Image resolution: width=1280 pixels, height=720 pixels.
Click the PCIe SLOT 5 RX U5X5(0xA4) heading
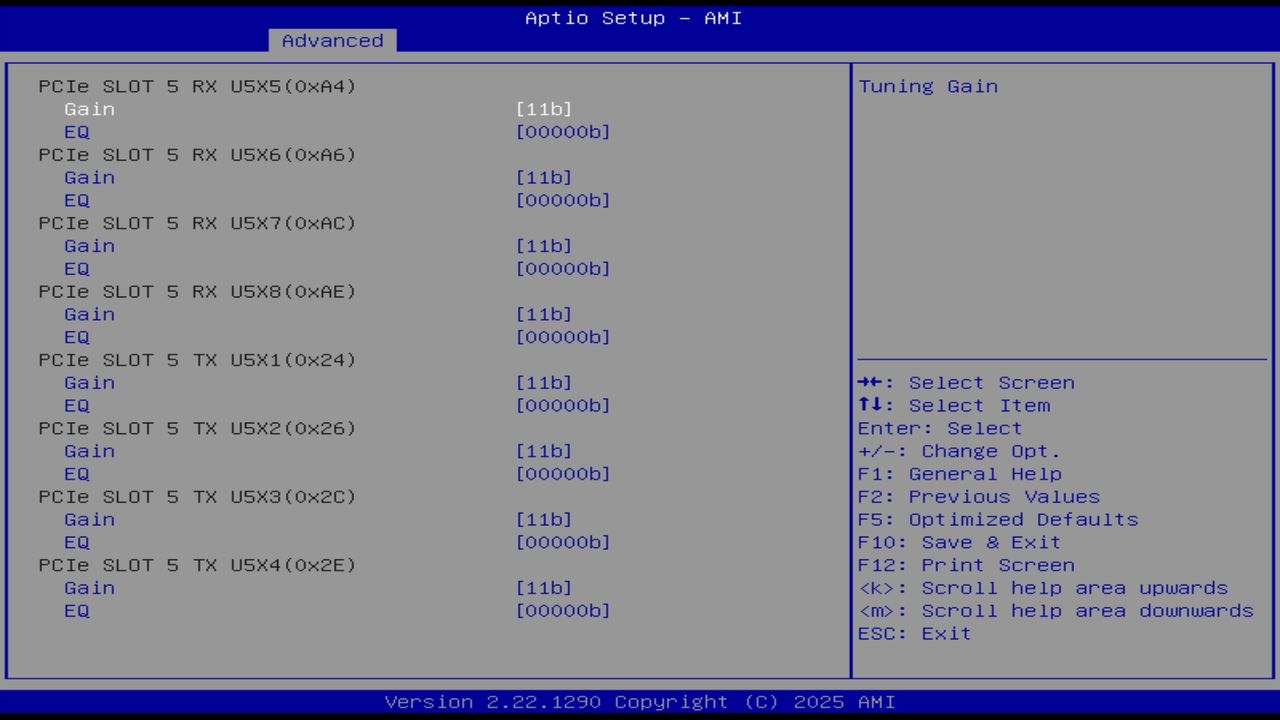[x=198, y=86]
